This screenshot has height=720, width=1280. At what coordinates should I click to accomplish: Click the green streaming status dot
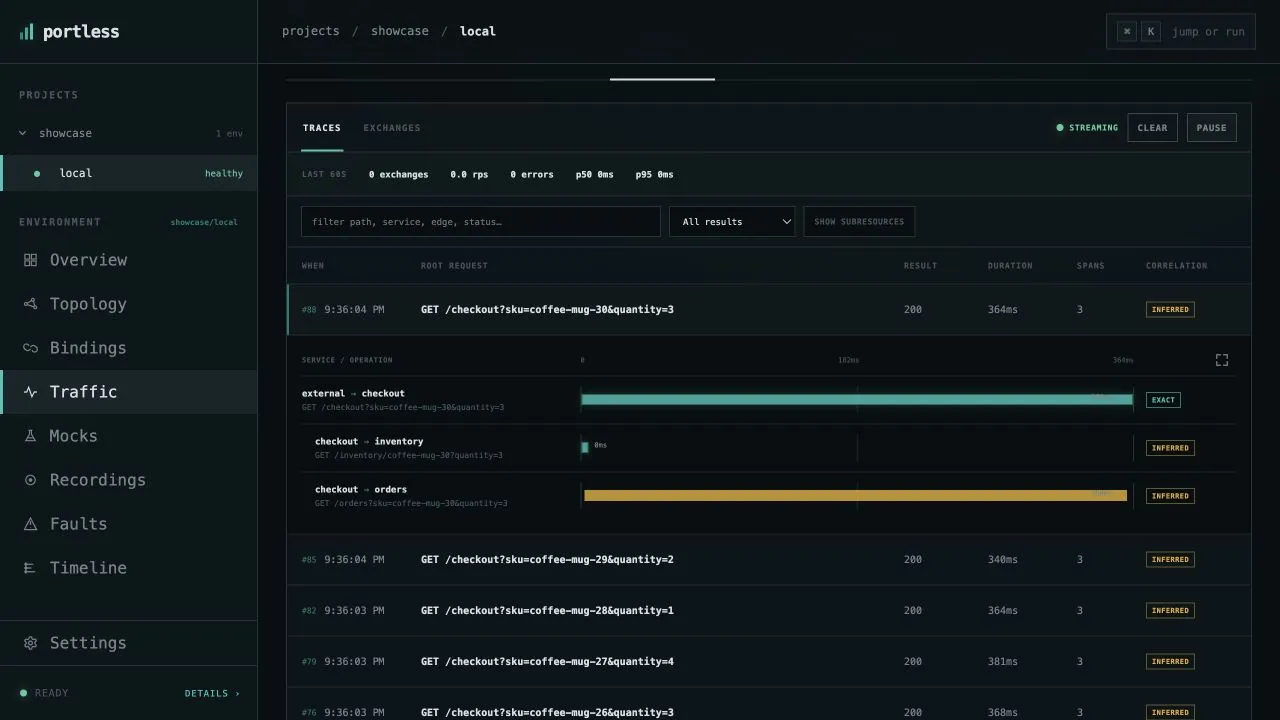click(1060, 128)
